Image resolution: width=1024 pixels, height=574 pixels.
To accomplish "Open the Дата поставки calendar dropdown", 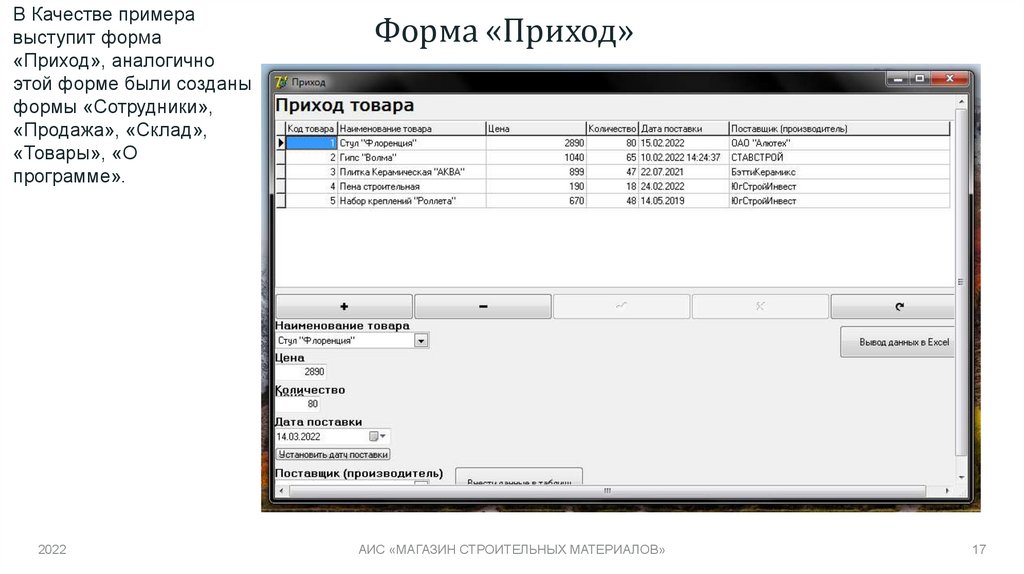I will pos(377,436).
